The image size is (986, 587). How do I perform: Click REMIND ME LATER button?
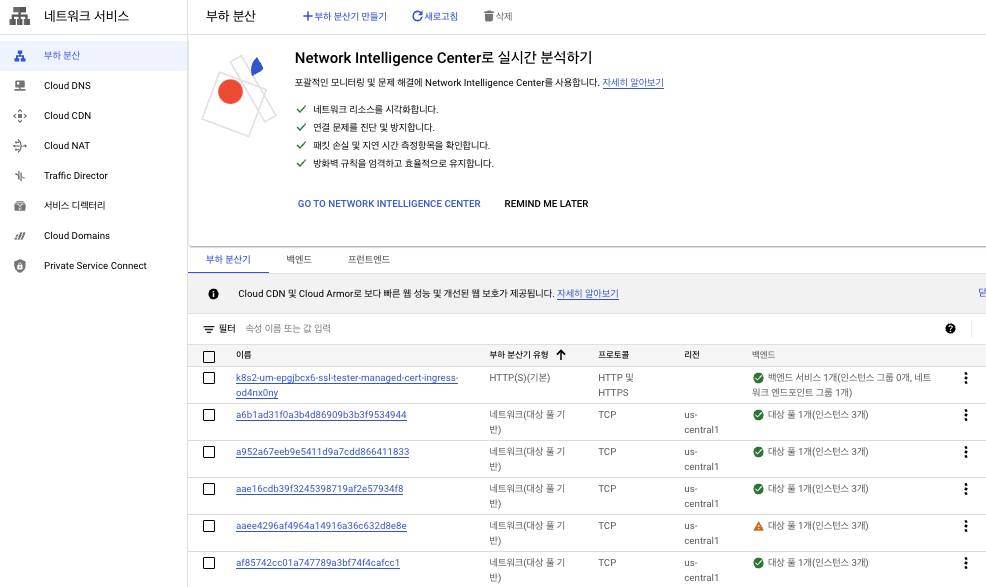(546, 204)
